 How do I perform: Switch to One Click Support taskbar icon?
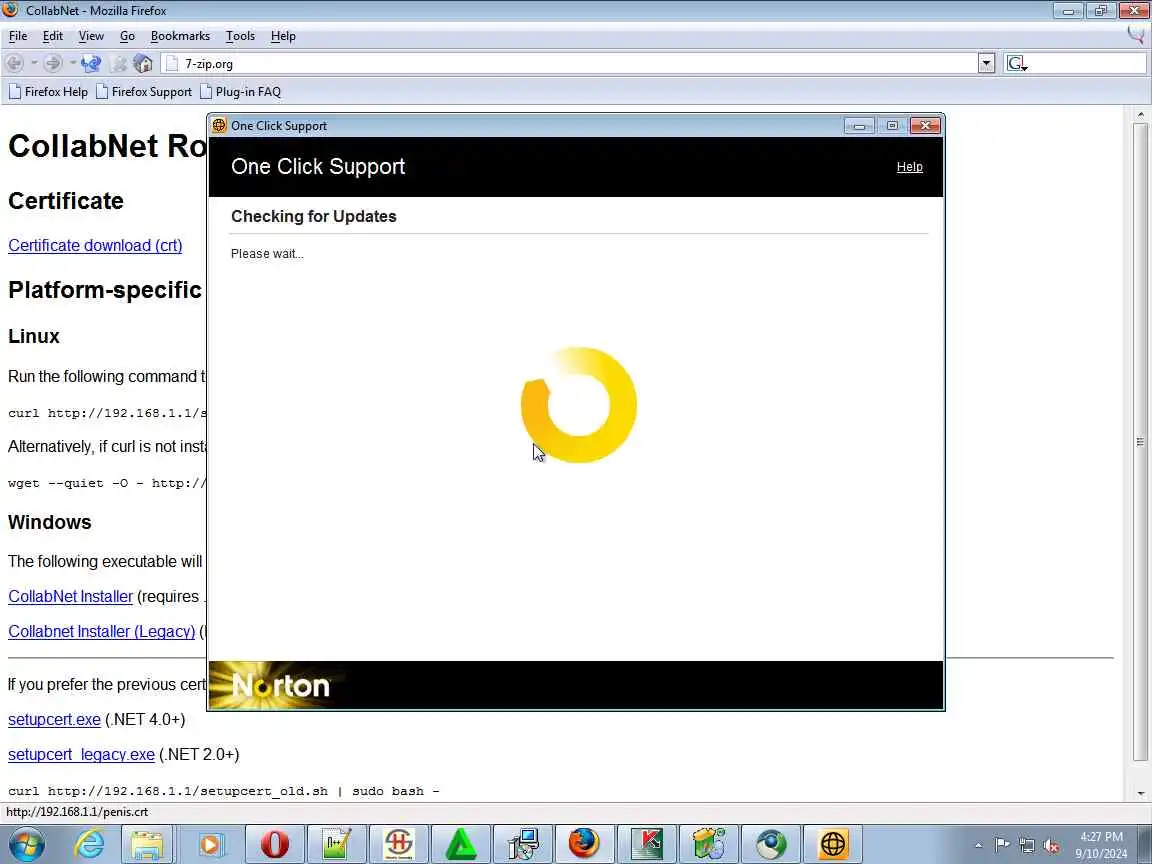(x=833, y=844)
